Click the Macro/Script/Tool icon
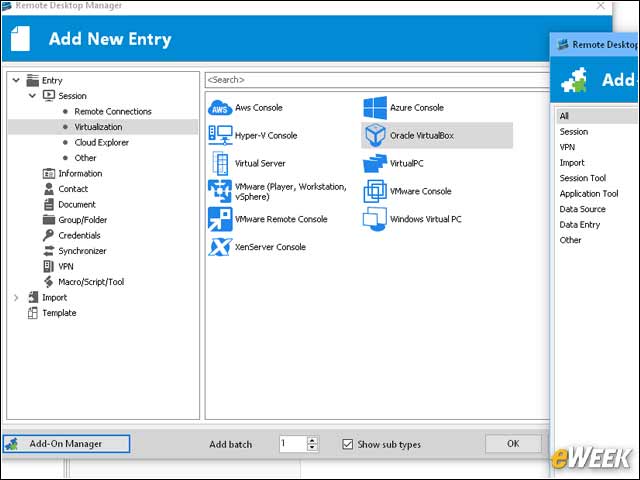 [49, 282]
